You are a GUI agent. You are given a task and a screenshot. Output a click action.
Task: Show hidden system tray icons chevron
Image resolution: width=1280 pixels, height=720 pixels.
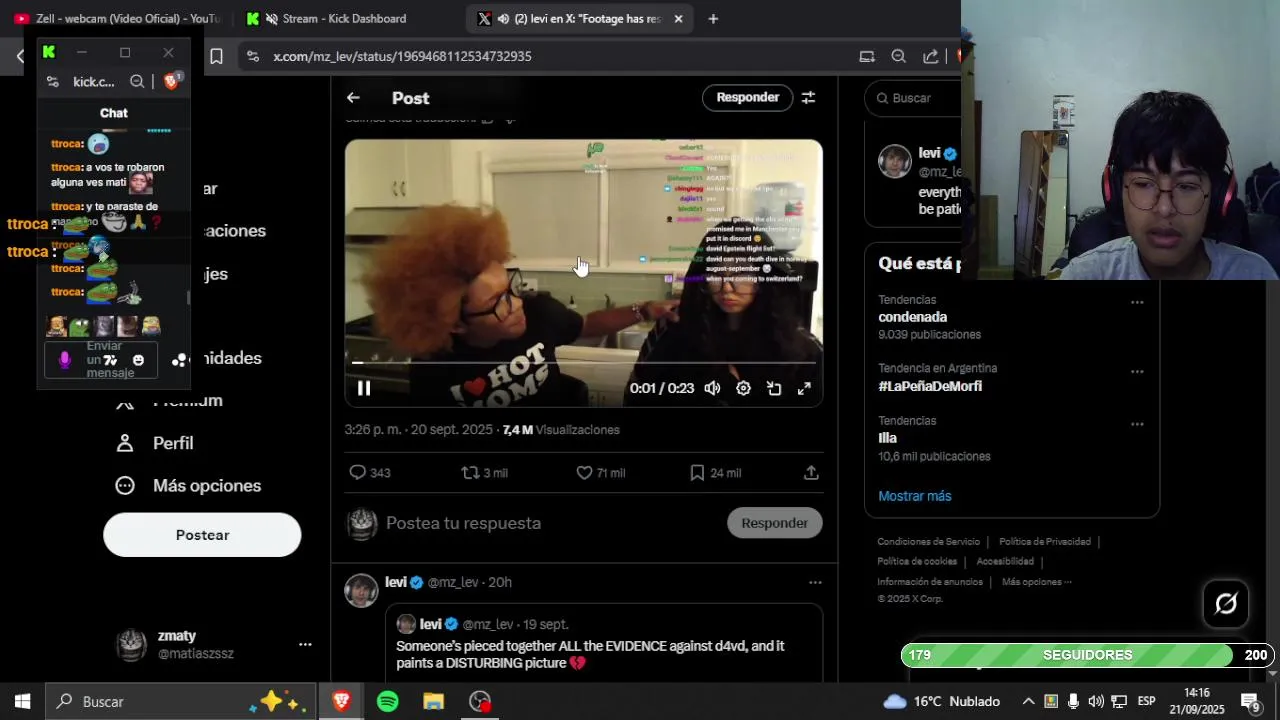tap(1027, 701)
